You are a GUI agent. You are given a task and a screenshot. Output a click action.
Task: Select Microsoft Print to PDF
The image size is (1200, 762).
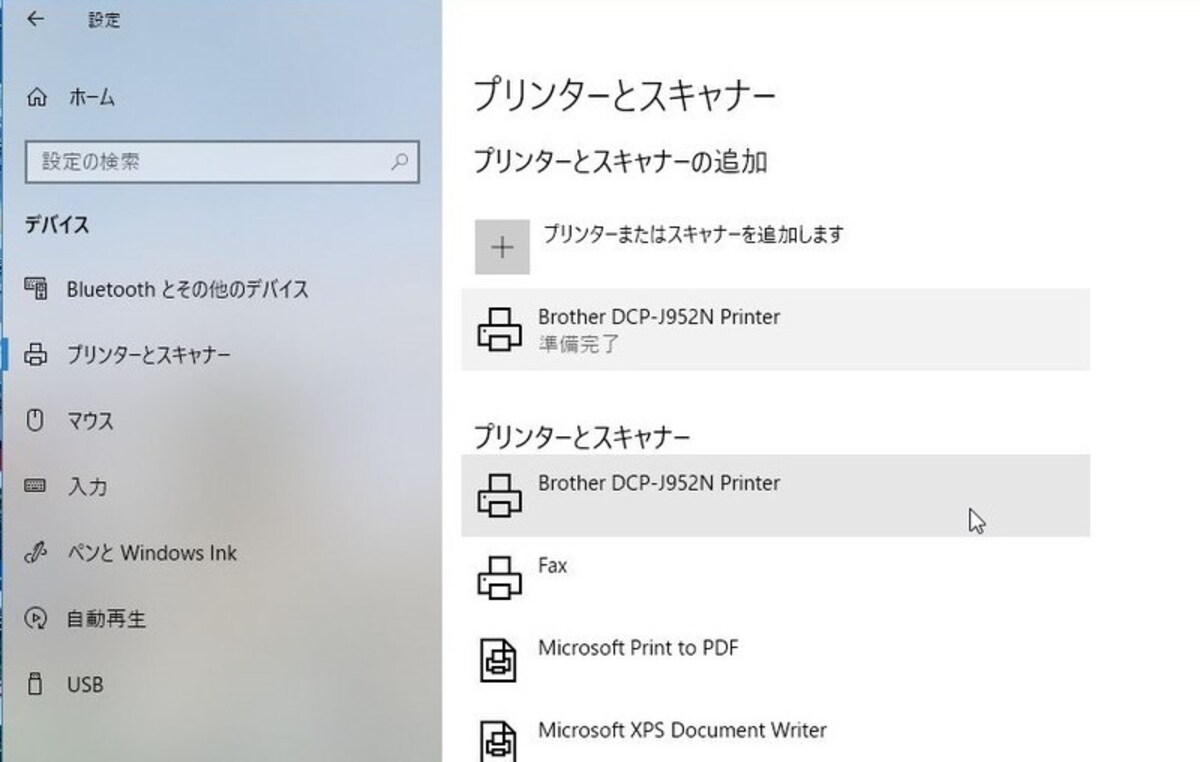coord(776,660)
